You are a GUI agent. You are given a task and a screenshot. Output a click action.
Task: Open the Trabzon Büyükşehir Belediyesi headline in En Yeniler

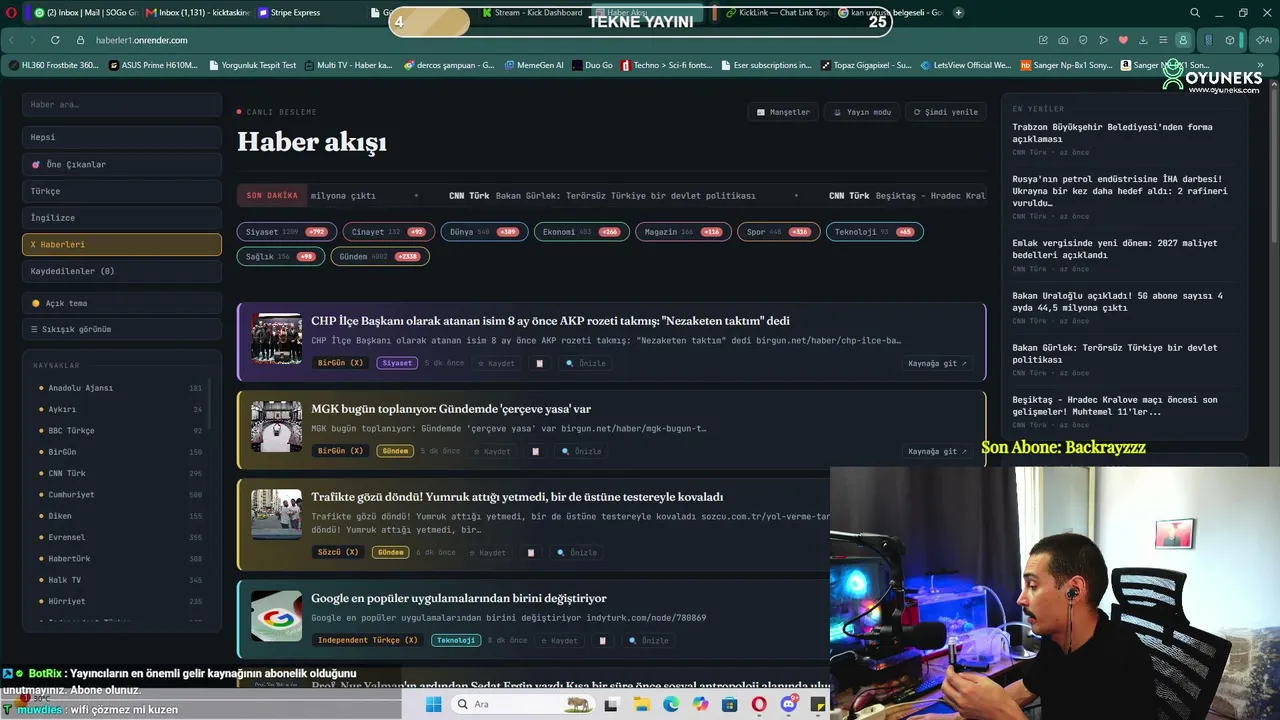[x=1112, y=133]
